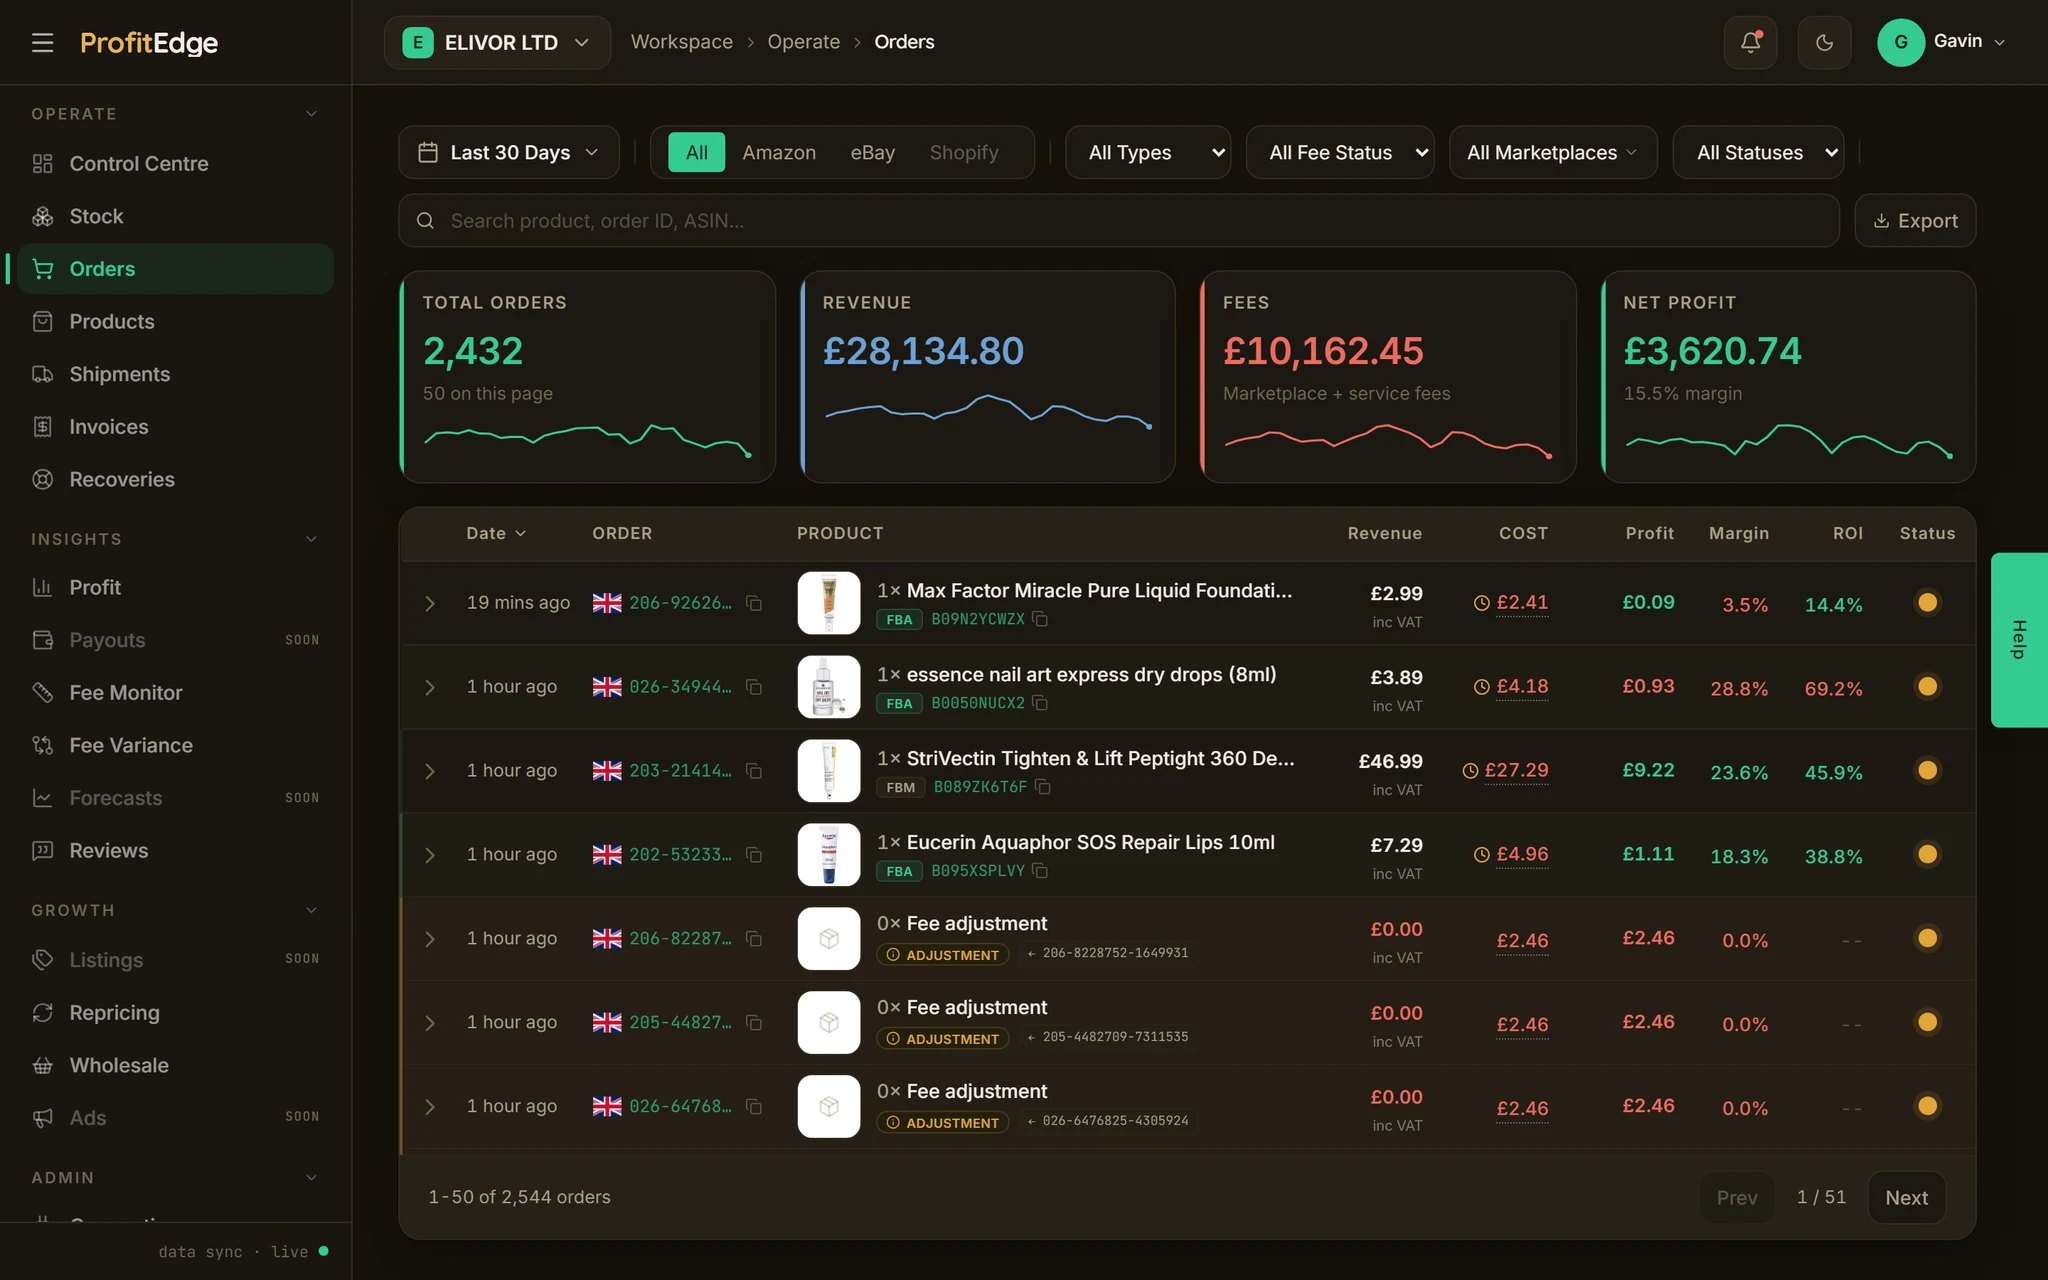Copy ASIN B089ZK6T6F
The width and height of the screenshot is (2048, 1280).
(x=1043, y=787)
